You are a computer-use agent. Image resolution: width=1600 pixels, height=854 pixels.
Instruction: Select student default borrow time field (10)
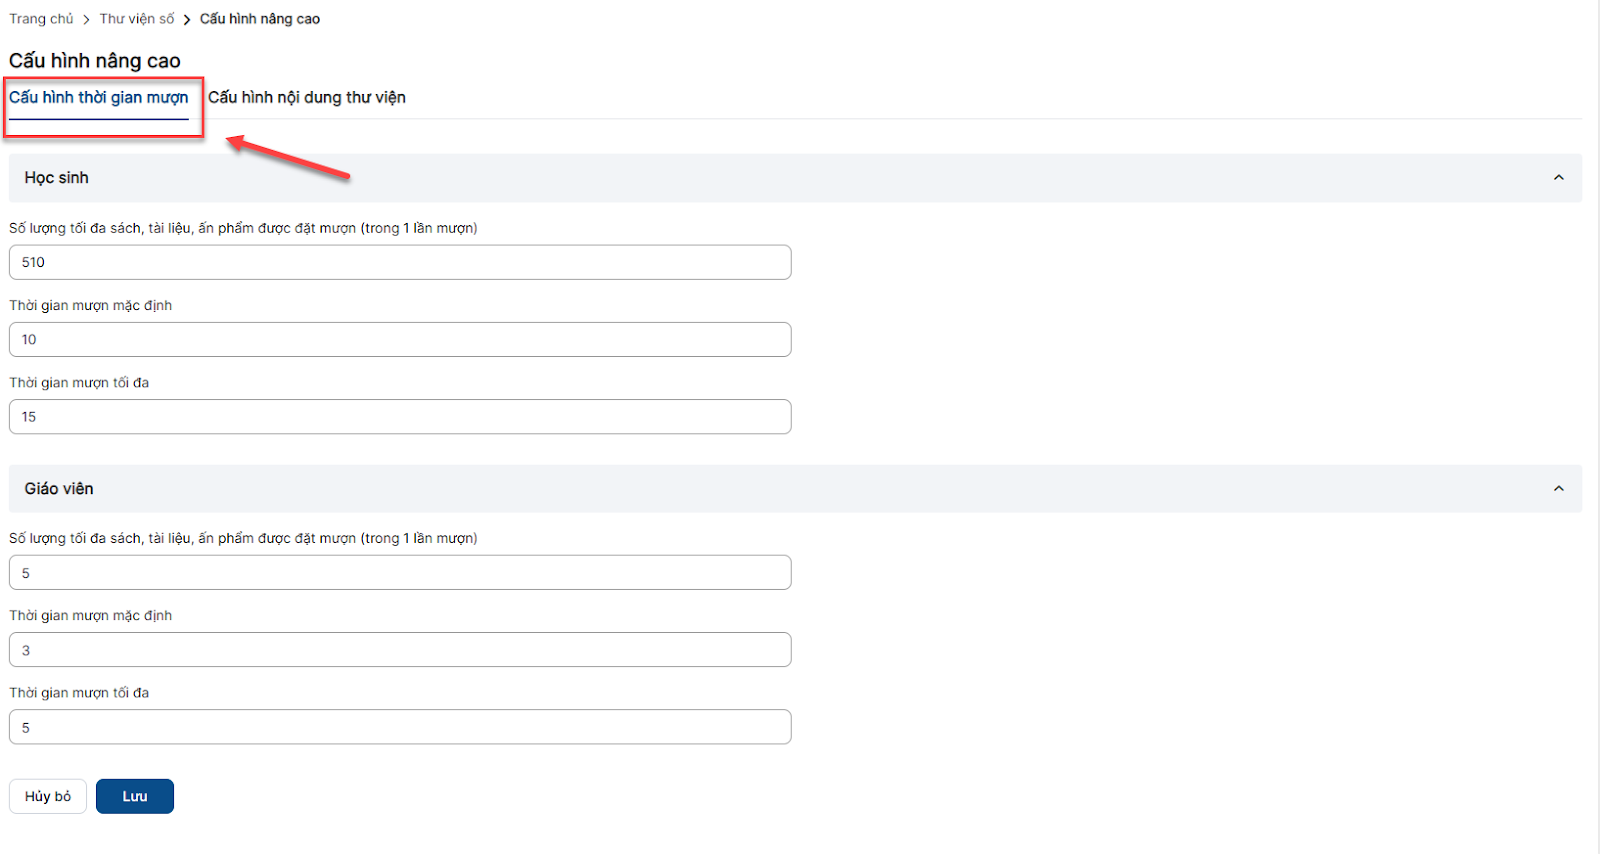point(400,339)
